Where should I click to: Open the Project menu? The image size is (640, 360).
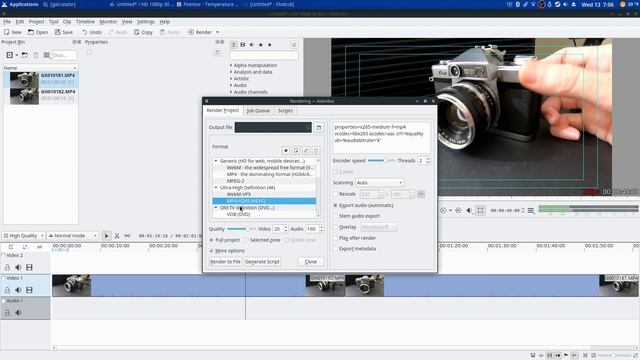coord(36,22)
